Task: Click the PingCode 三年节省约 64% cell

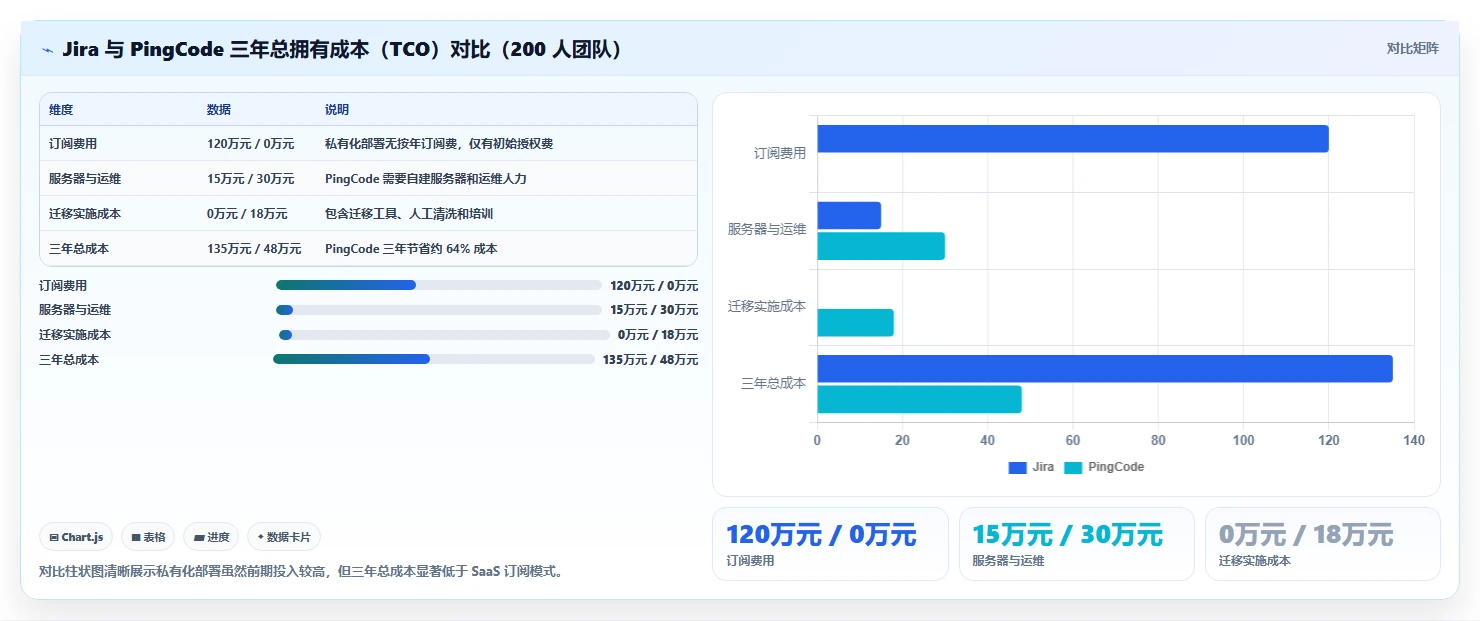Action: (x=411, y=249)
